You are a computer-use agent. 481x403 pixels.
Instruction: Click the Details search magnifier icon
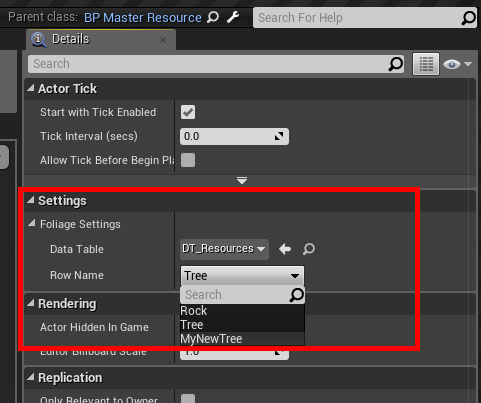[x=396, y=64]
